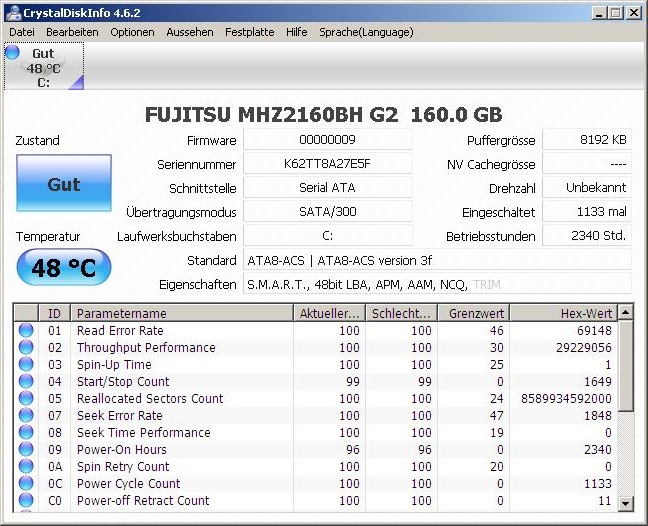Click the Eingeschaltet field 1133 mal
The height and width of the screenshot is (526, 648).
[587, 212]
